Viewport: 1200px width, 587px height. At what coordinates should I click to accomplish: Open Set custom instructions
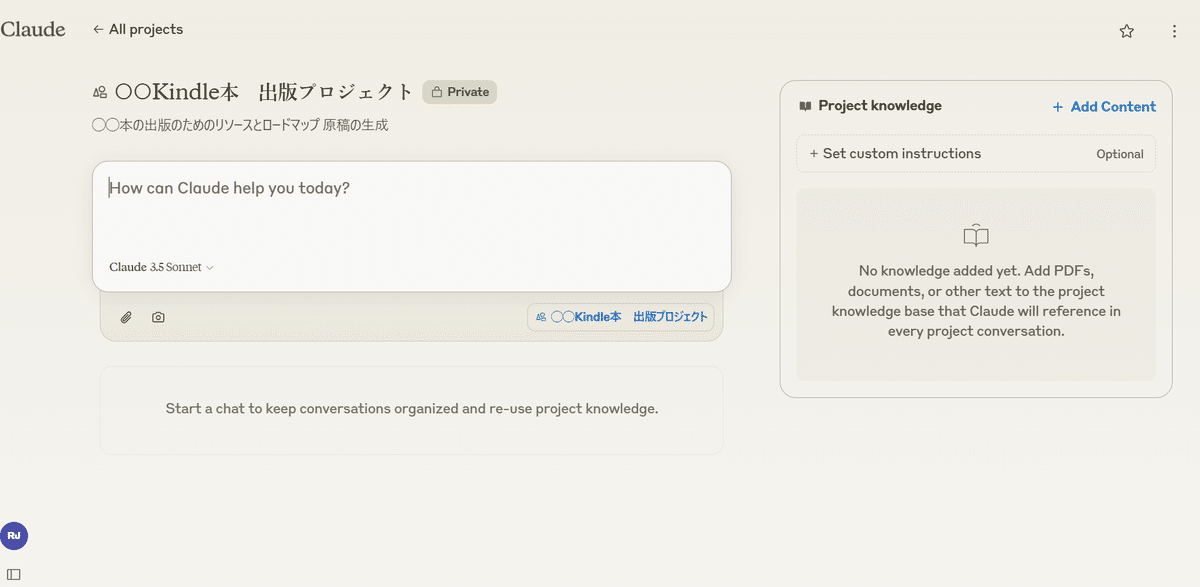point(976,154)
